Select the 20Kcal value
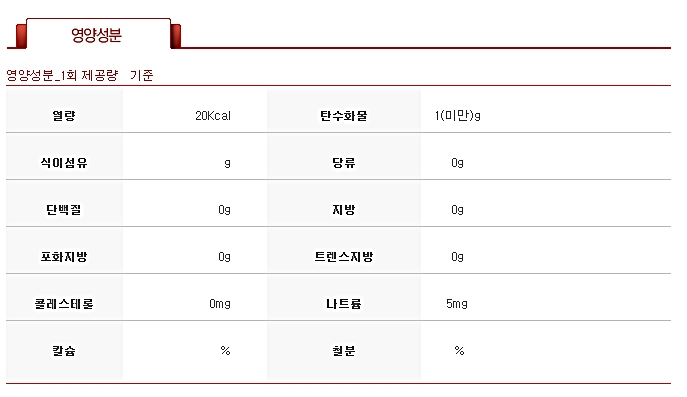 click(213, 116)
